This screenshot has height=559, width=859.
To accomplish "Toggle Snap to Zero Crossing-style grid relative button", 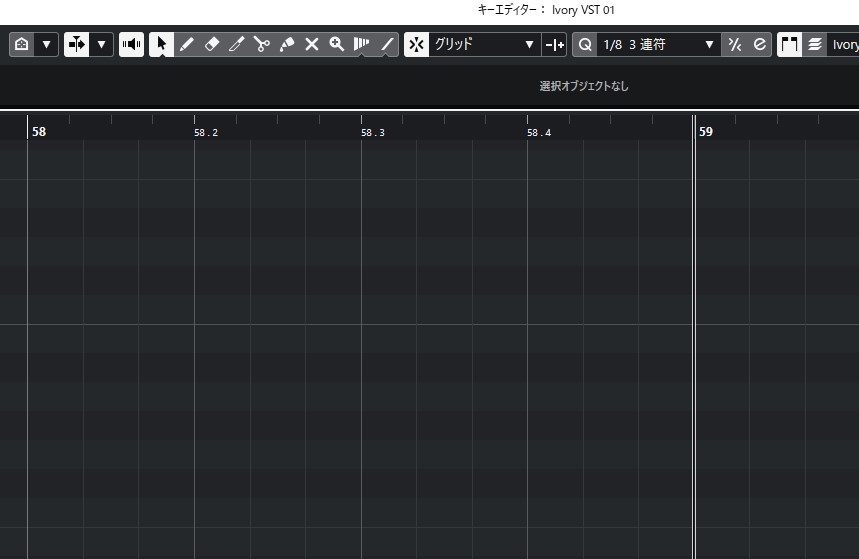I will [554, 45].
